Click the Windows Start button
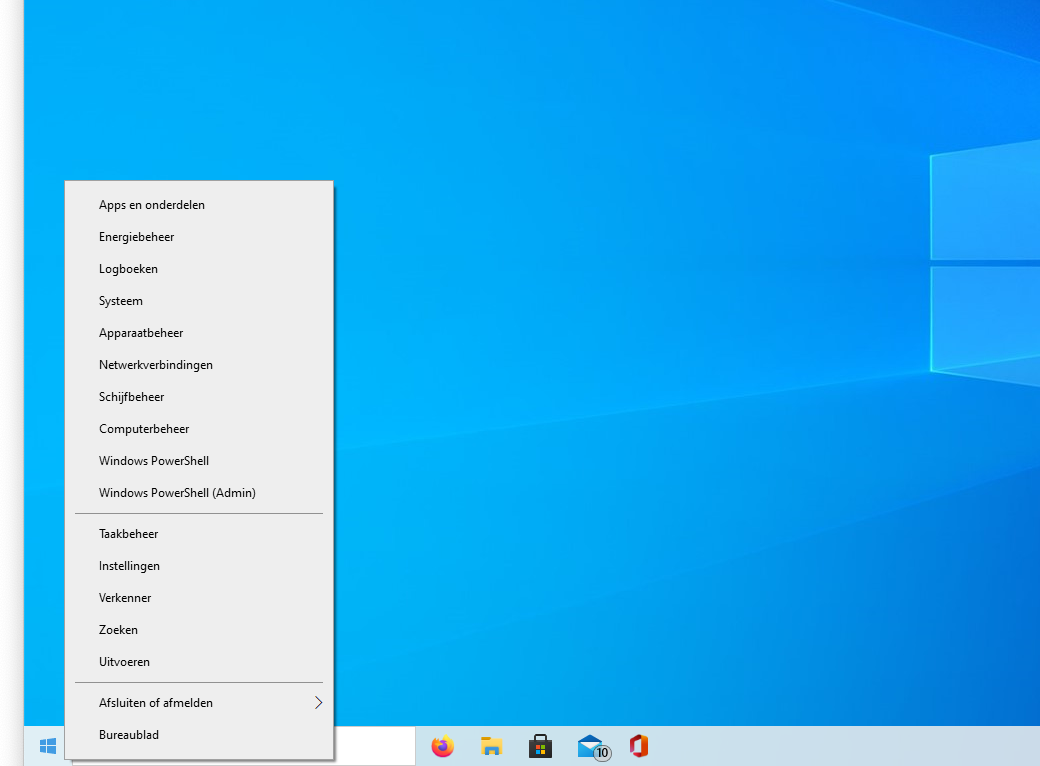Image resolution: width=1040 pixels, height=766 pixels. [x=47, y=746]
